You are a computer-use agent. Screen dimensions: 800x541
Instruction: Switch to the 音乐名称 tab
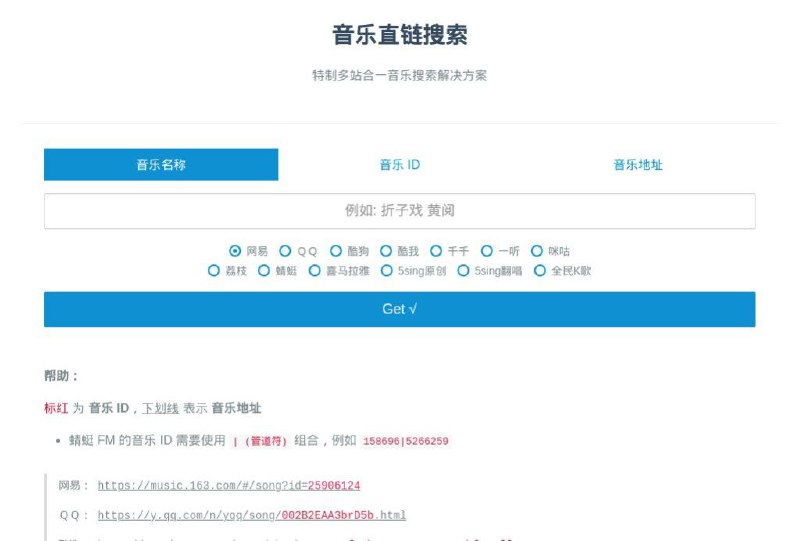pyautogui.click(x=161, y=165)
